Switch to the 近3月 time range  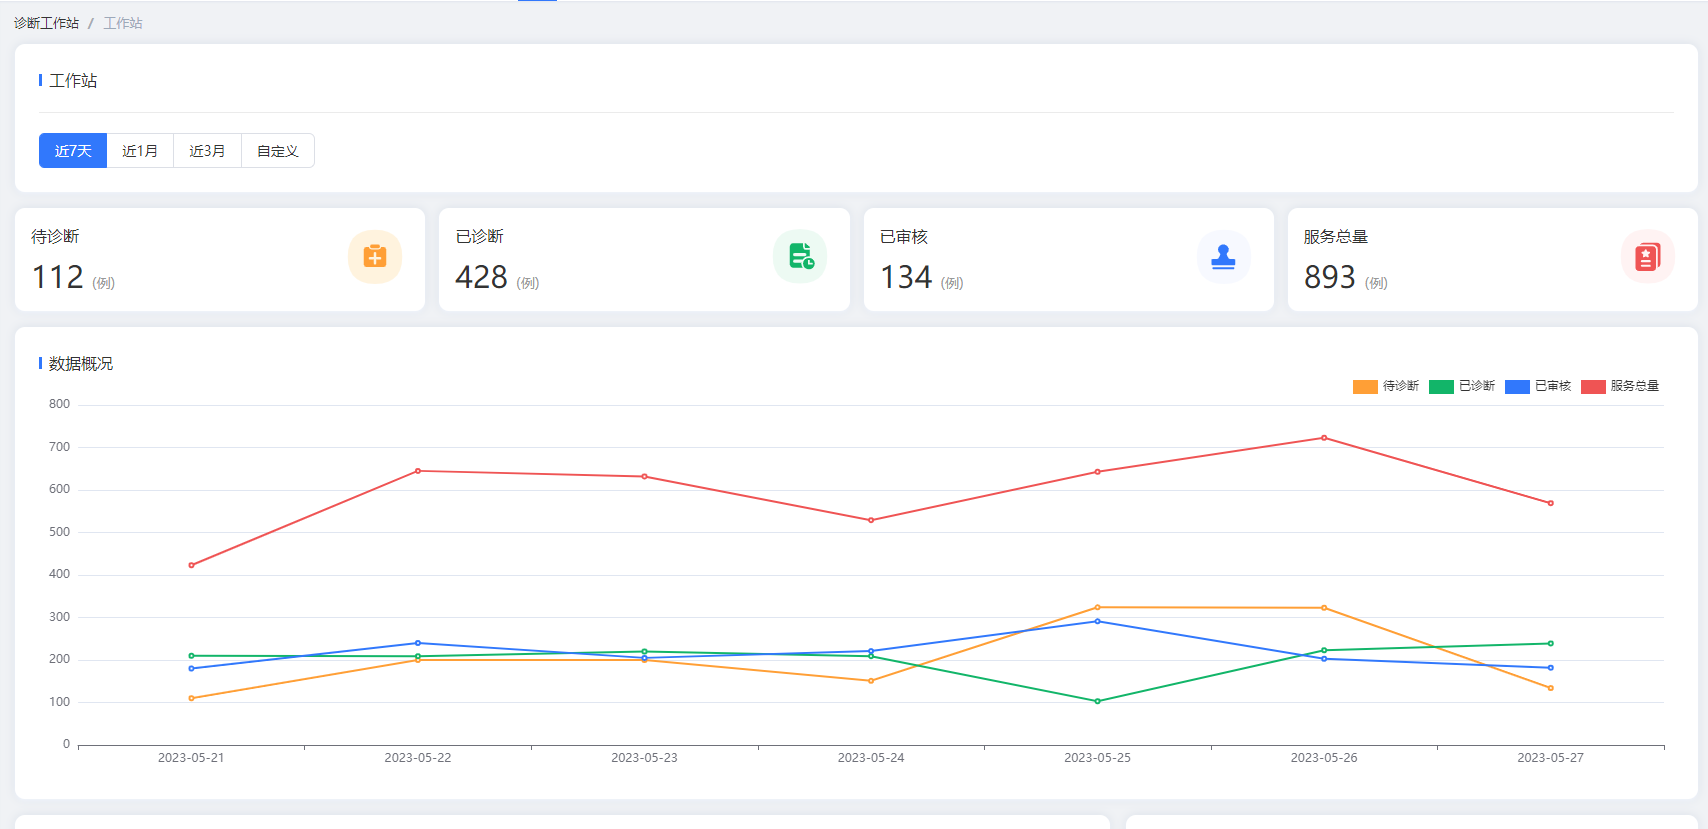click(x=207, y=151)
